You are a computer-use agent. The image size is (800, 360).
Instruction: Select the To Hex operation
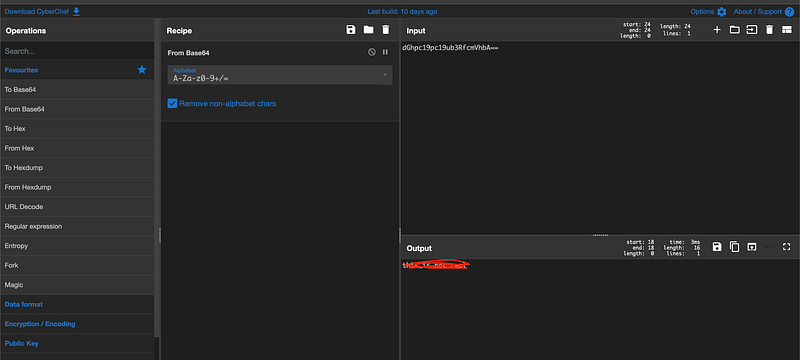(77, 128)
